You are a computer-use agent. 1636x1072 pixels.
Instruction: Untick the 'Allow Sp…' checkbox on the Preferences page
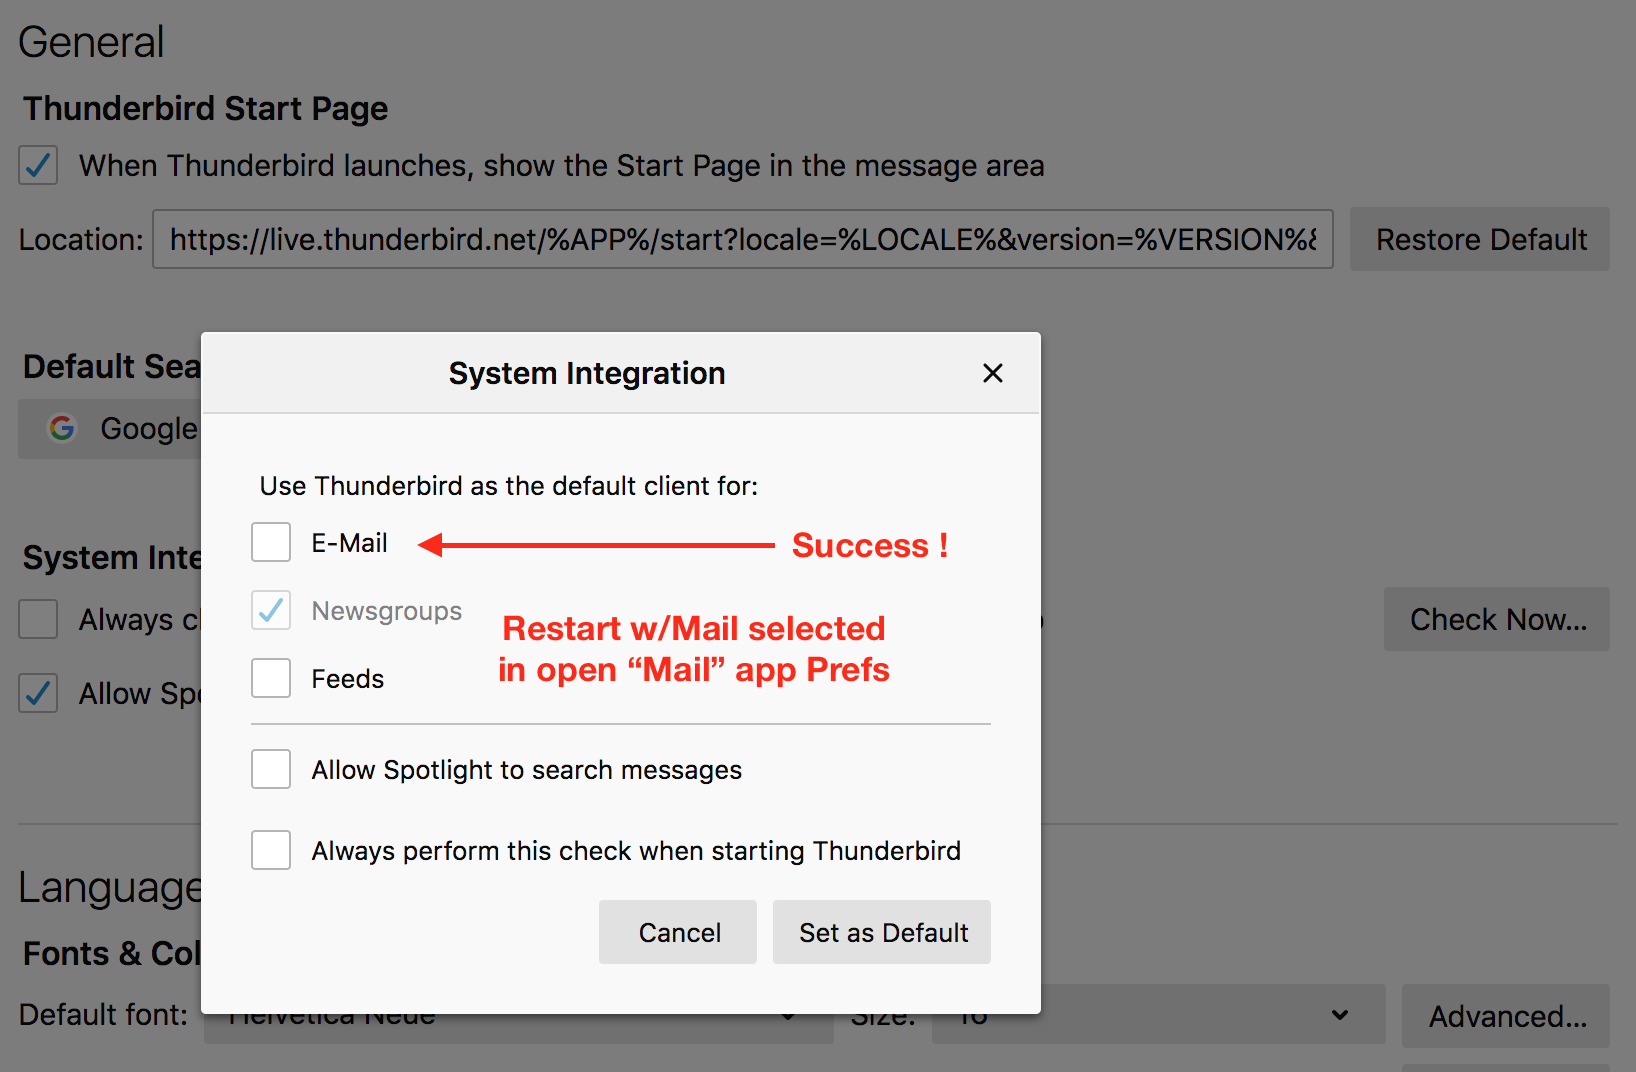[38, 693]
